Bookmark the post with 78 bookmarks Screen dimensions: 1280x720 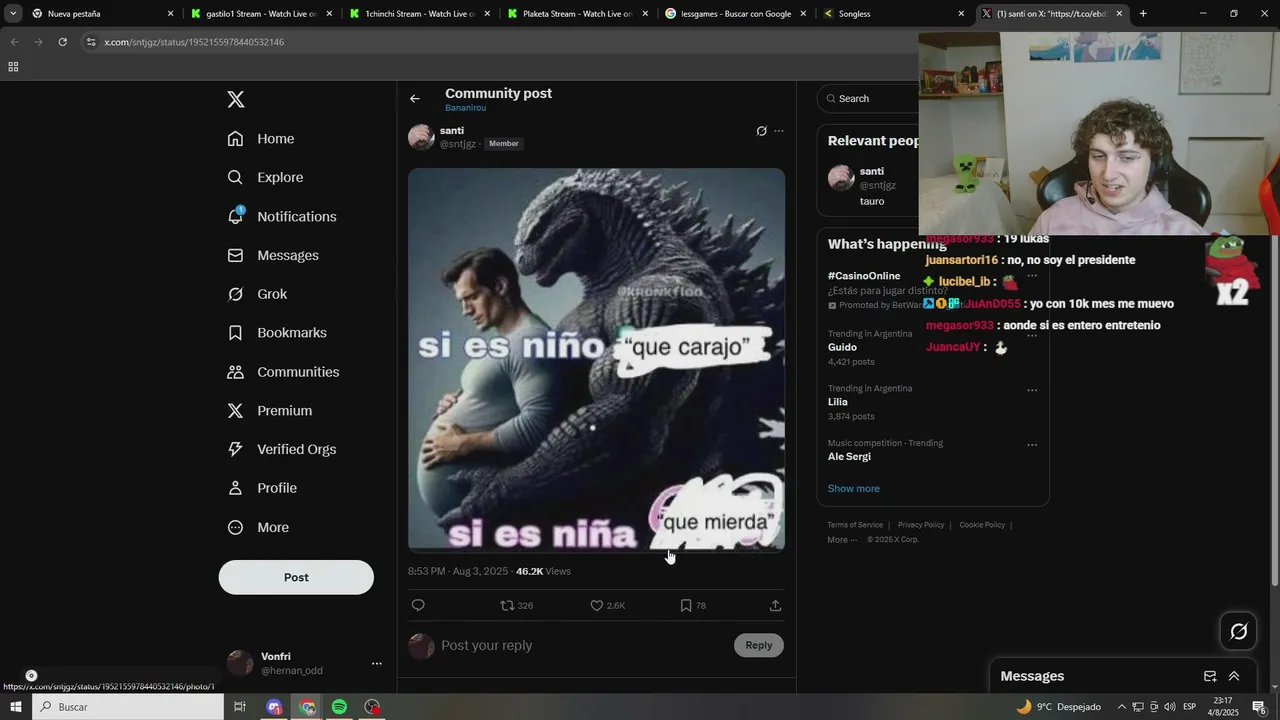692,605
